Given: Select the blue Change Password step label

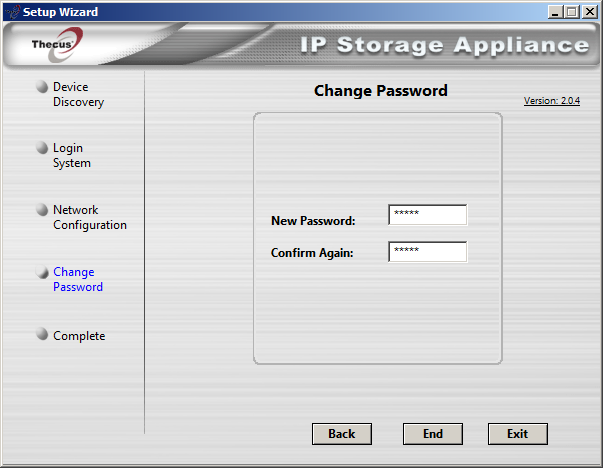Looking at the screenshot, I should [x=78, y=279].
